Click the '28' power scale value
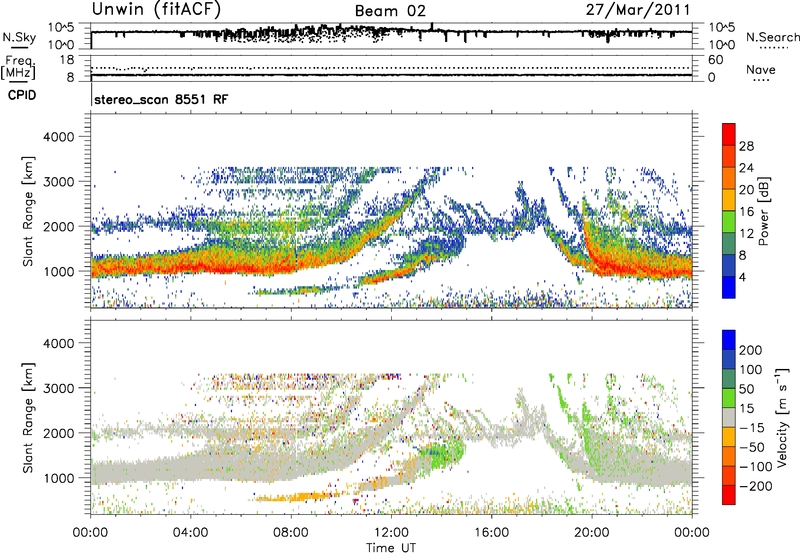The image size is (800, 554). coord(746,146)
